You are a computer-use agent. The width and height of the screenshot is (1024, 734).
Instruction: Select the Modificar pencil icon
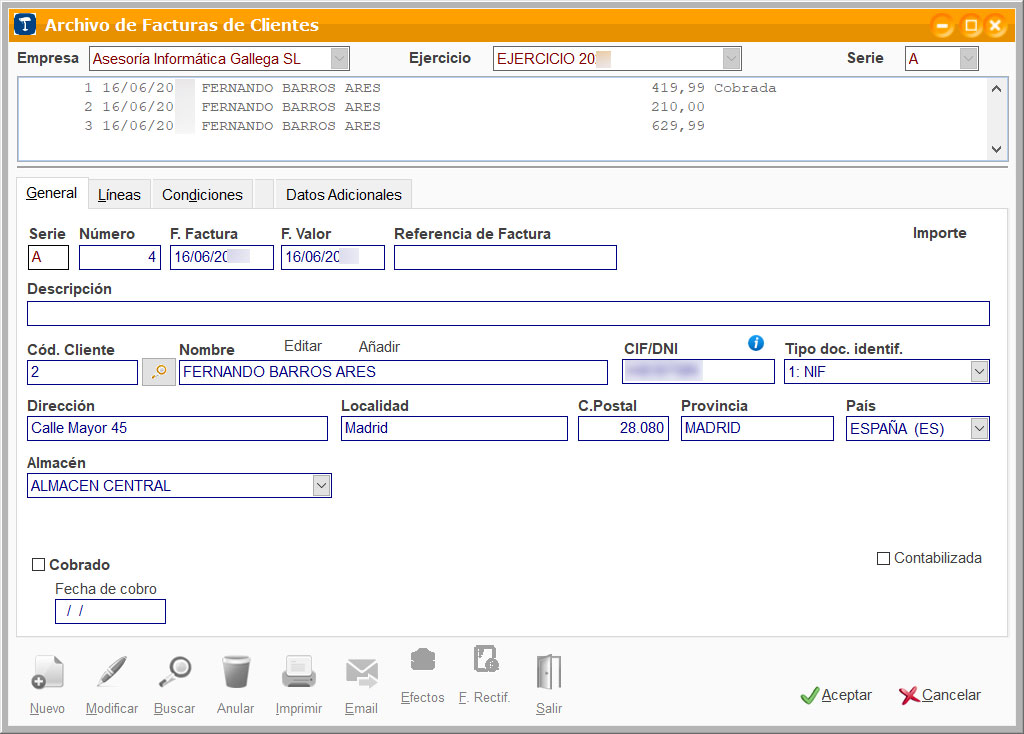click(x=111, y=673)
